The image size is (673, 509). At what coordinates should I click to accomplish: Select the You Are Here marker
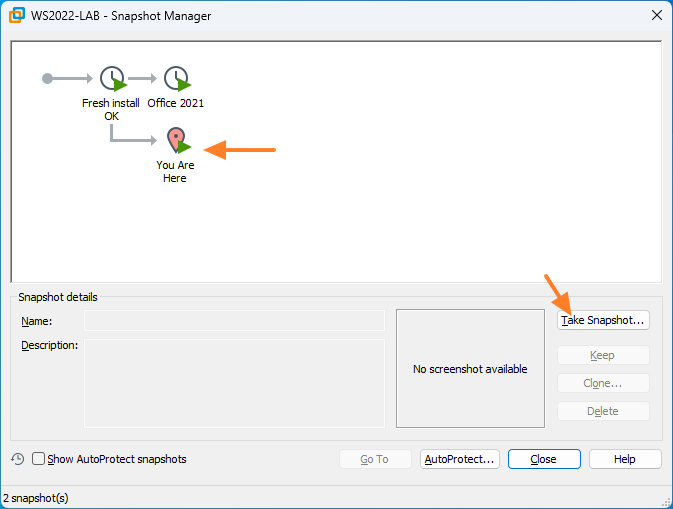coord(178,140)
